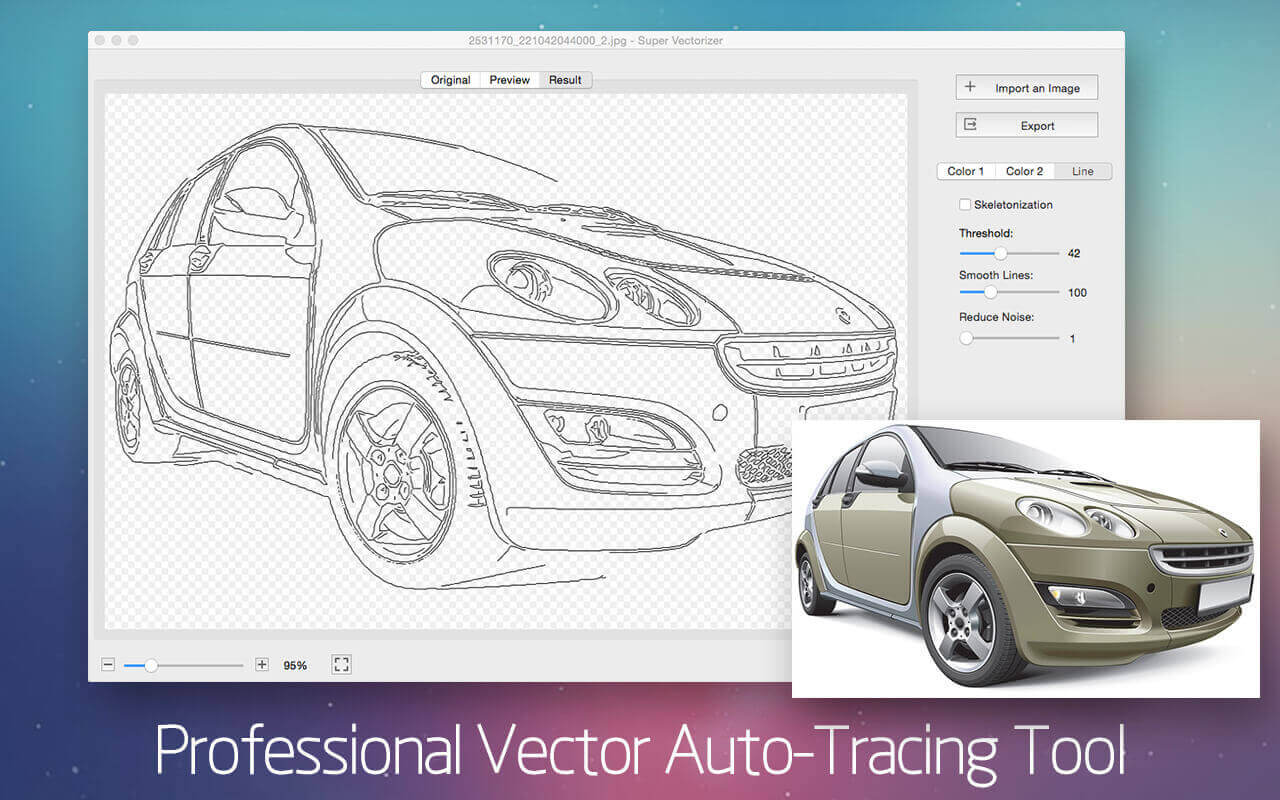Adjust the Reduce Noise slider
The height and width of the screenshot is (800, 1280).
point(966,338)
